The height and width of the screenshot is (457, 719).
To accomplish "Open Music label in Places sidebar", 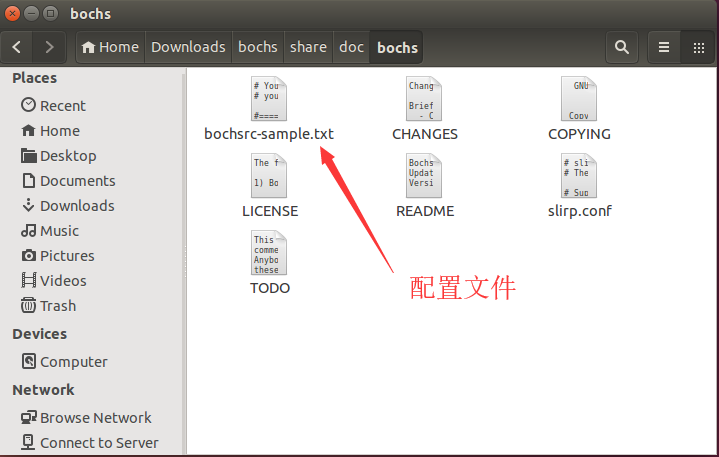I will pos(60,231).
